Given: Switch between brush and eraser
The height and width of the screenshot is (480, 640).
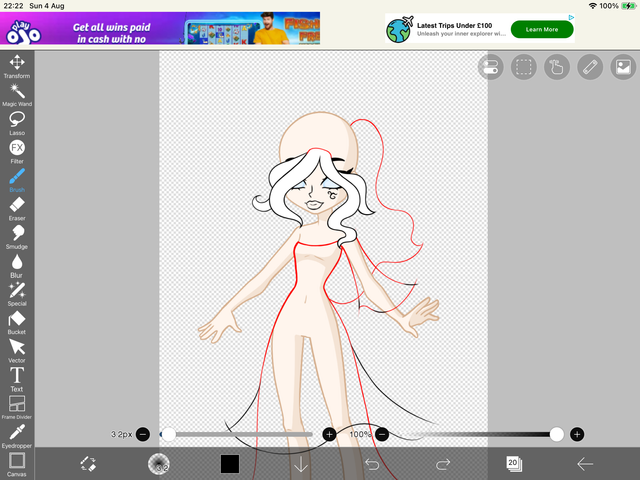Looking at the screenshot, I should pyautogui.click(x=88, y=464).
